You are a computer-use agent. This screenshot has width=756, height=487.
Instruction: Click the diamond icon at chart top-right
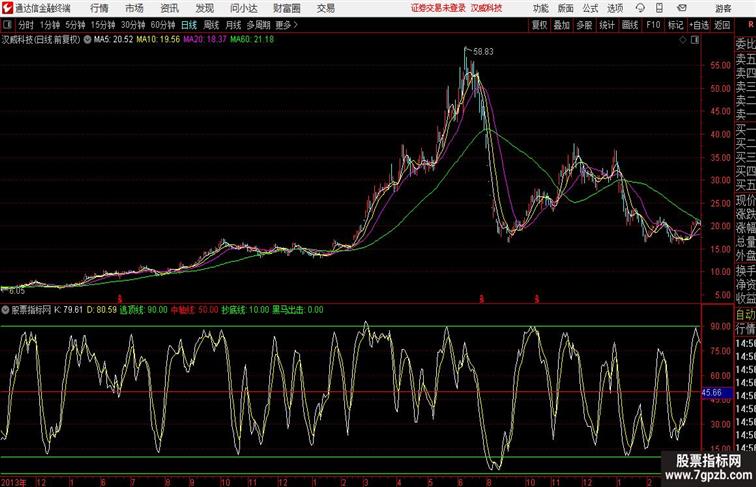[683, 40]
